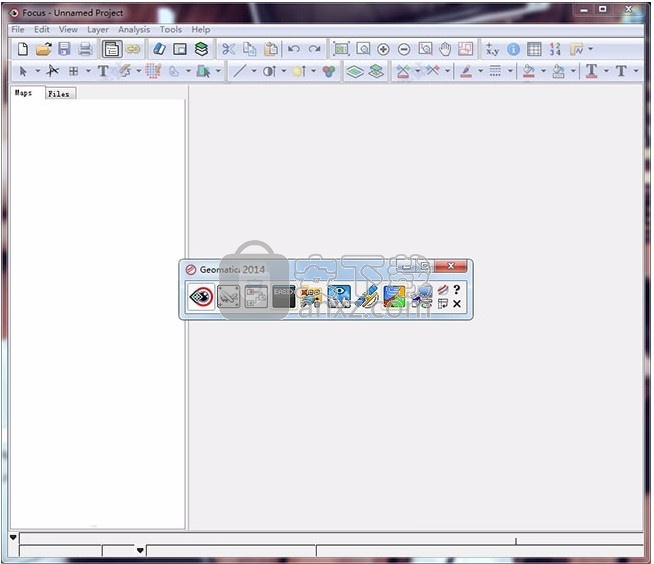Image resolution: width=654 pixels, height=564 pixels.
Task: Open dropdown beside the yellow brightness tool
Action: (x=313, y=71)
